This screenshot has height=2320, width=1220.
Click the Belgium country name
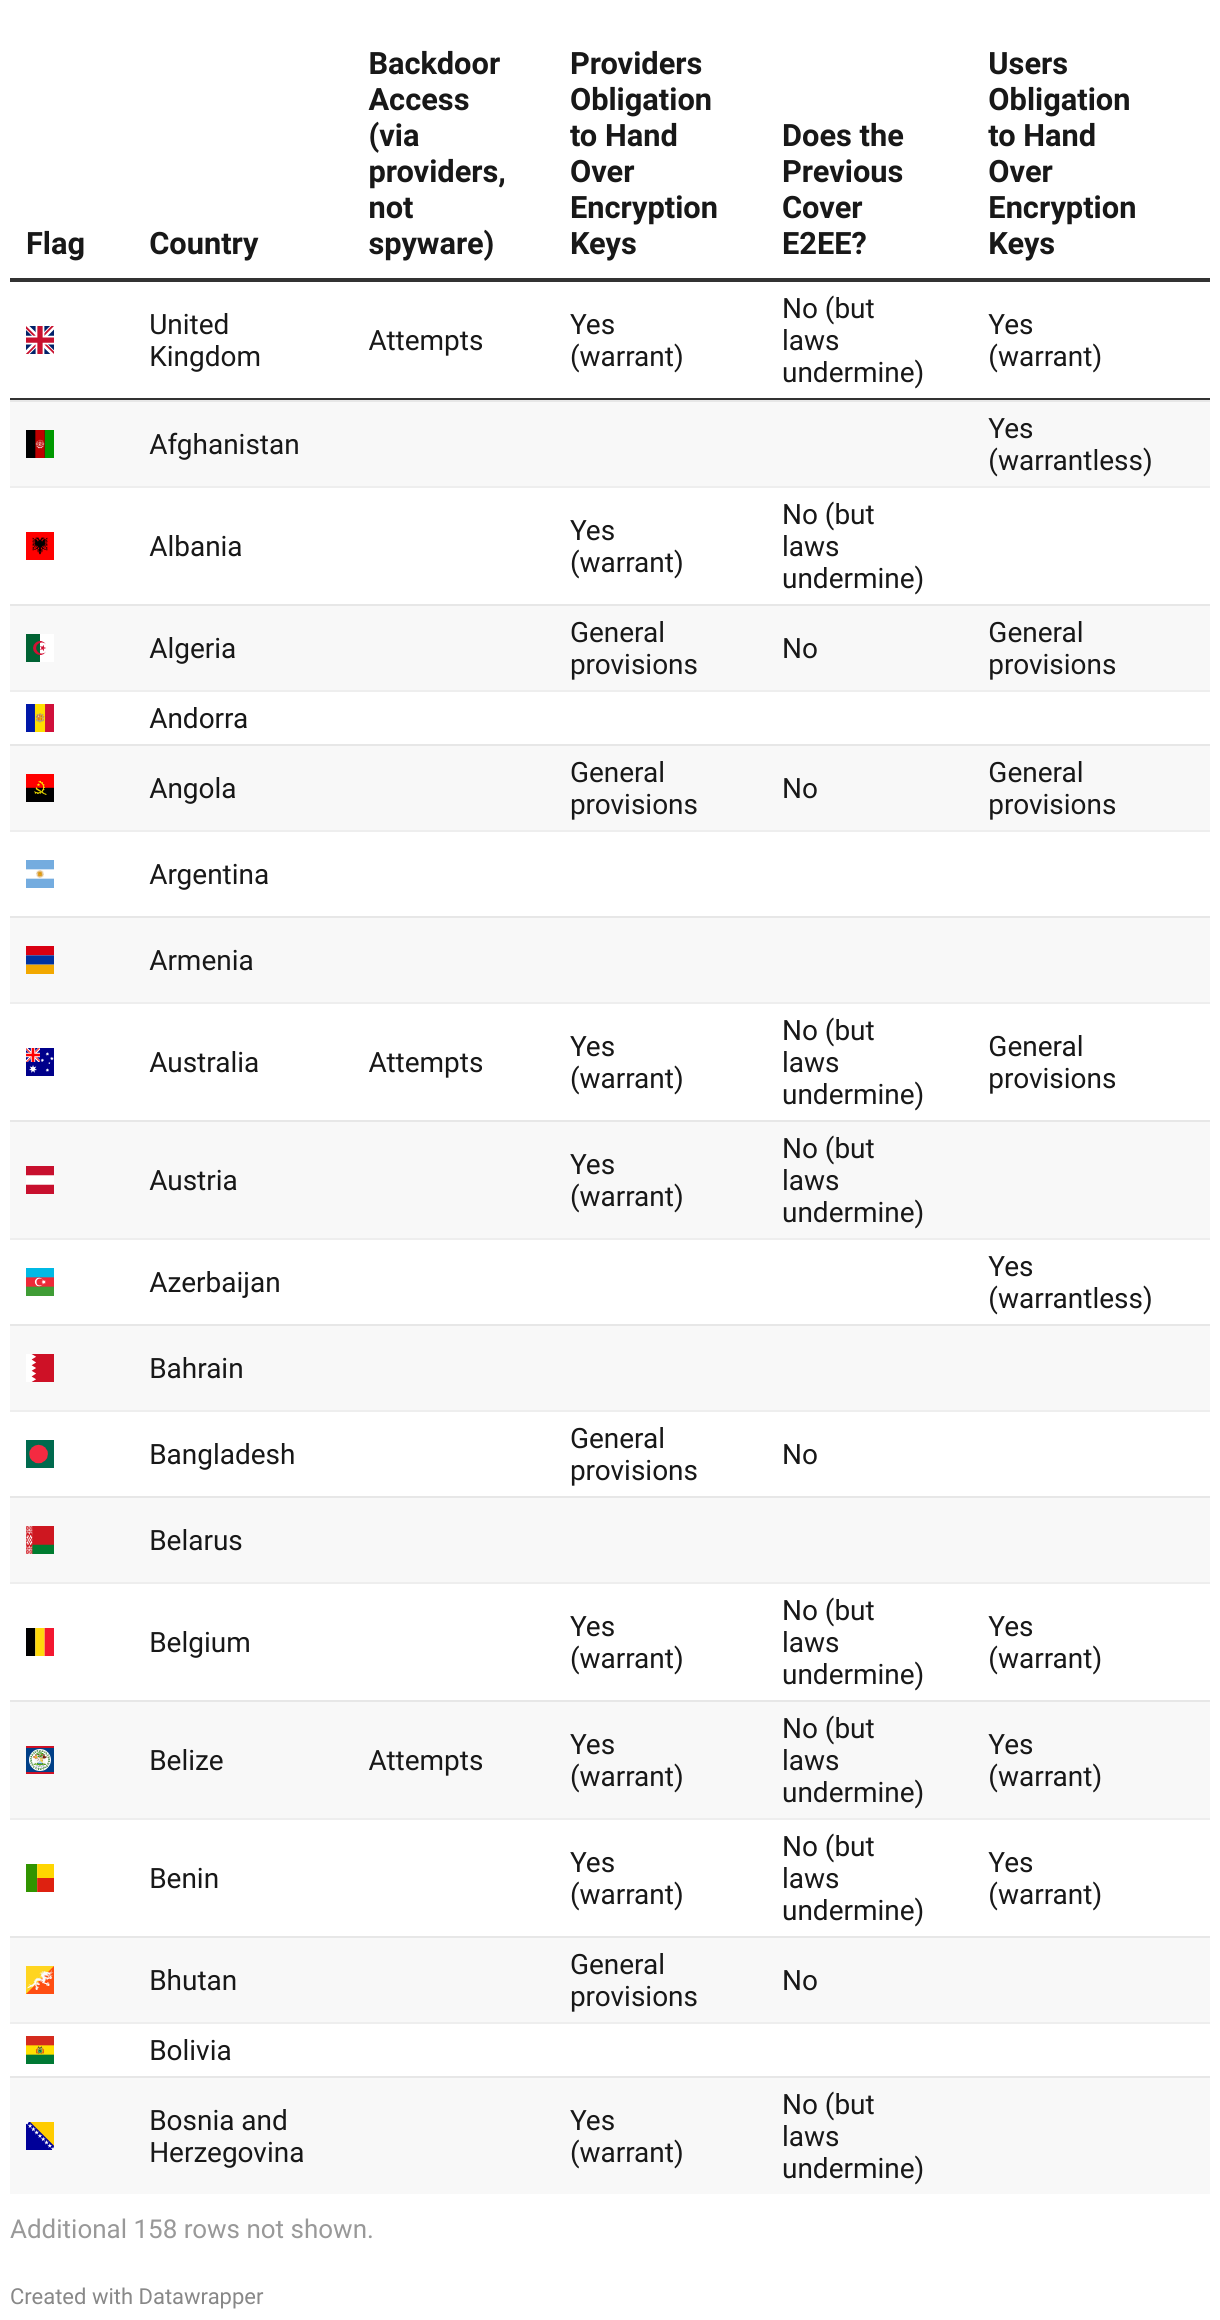tap(200, 1642)
